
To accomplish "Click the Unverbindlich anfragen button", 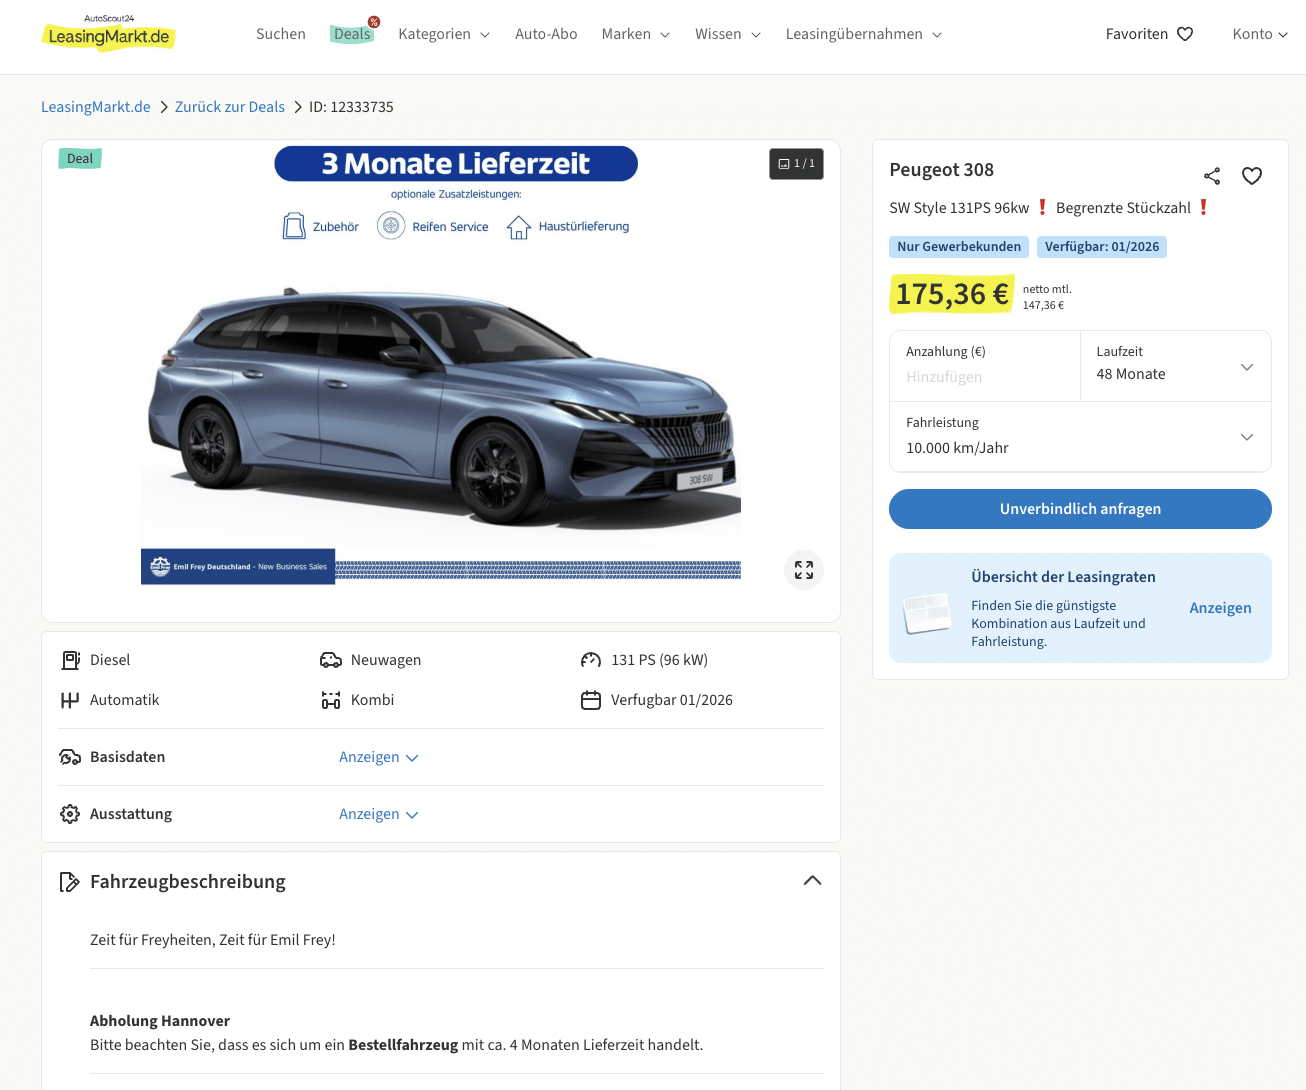I will pyautogui.click(x=1080, y=509).
